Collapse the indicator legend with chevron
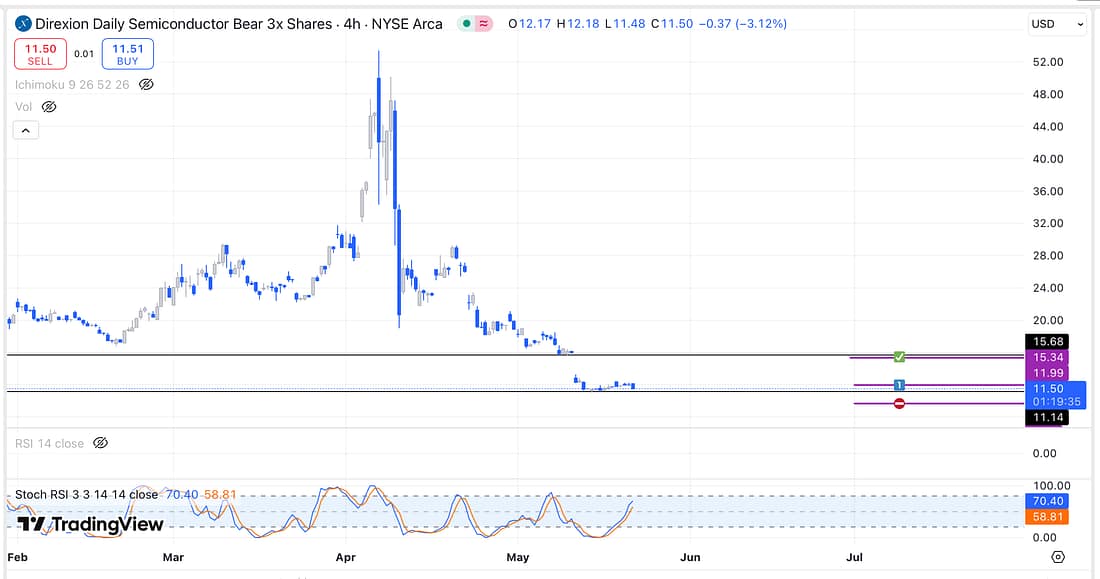 click(26, 130)
